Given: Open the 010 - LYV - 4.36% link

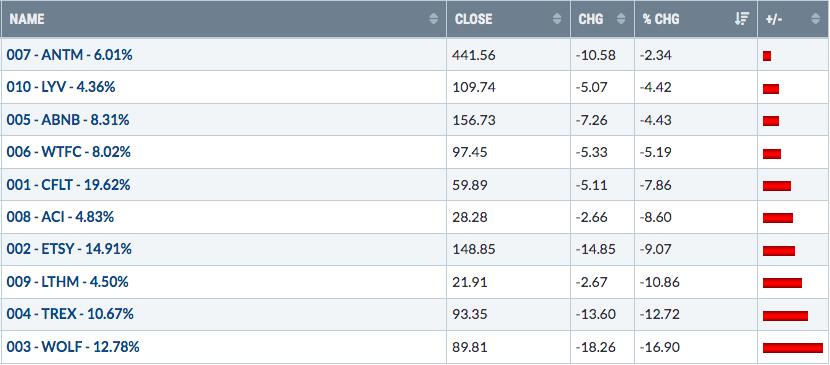Looking at the screenshot, I should click(x=61, y=87).
